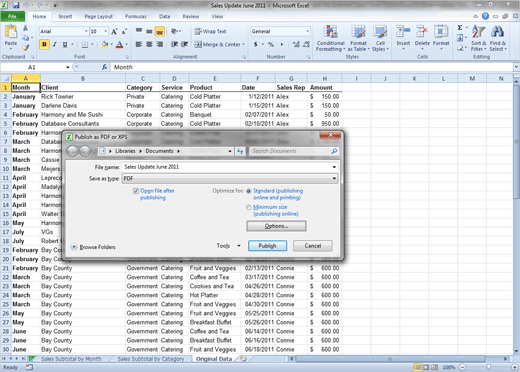Click the Search Documents field

pos(294,151)
